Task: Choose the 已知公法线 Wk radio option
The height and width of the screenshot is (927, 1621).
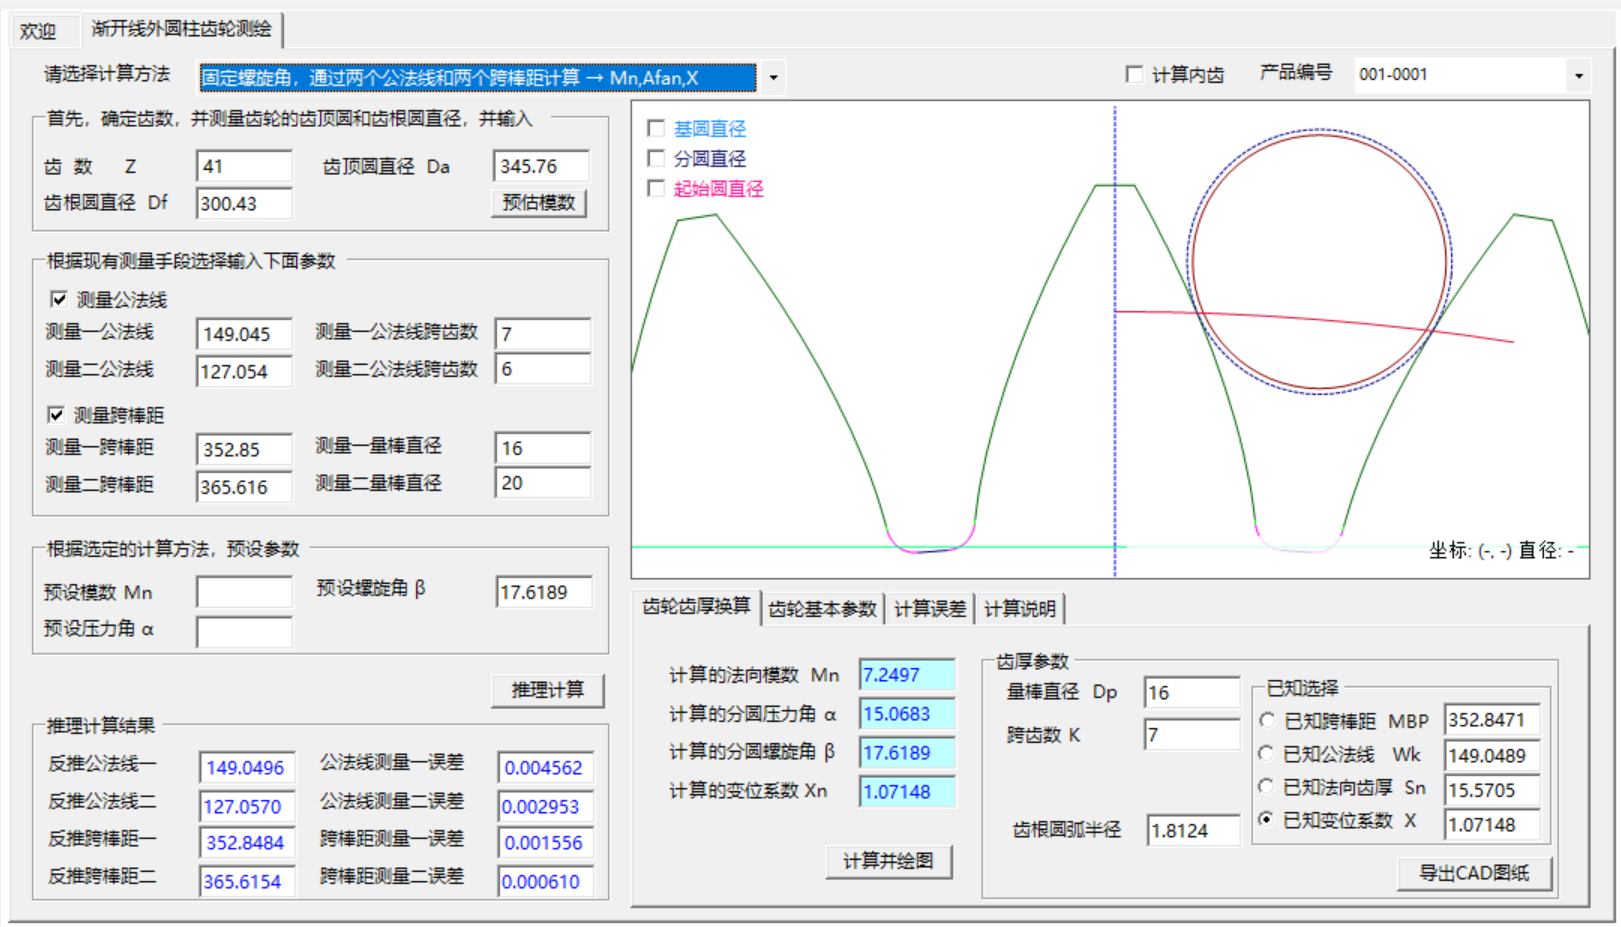Action: 1267,754
